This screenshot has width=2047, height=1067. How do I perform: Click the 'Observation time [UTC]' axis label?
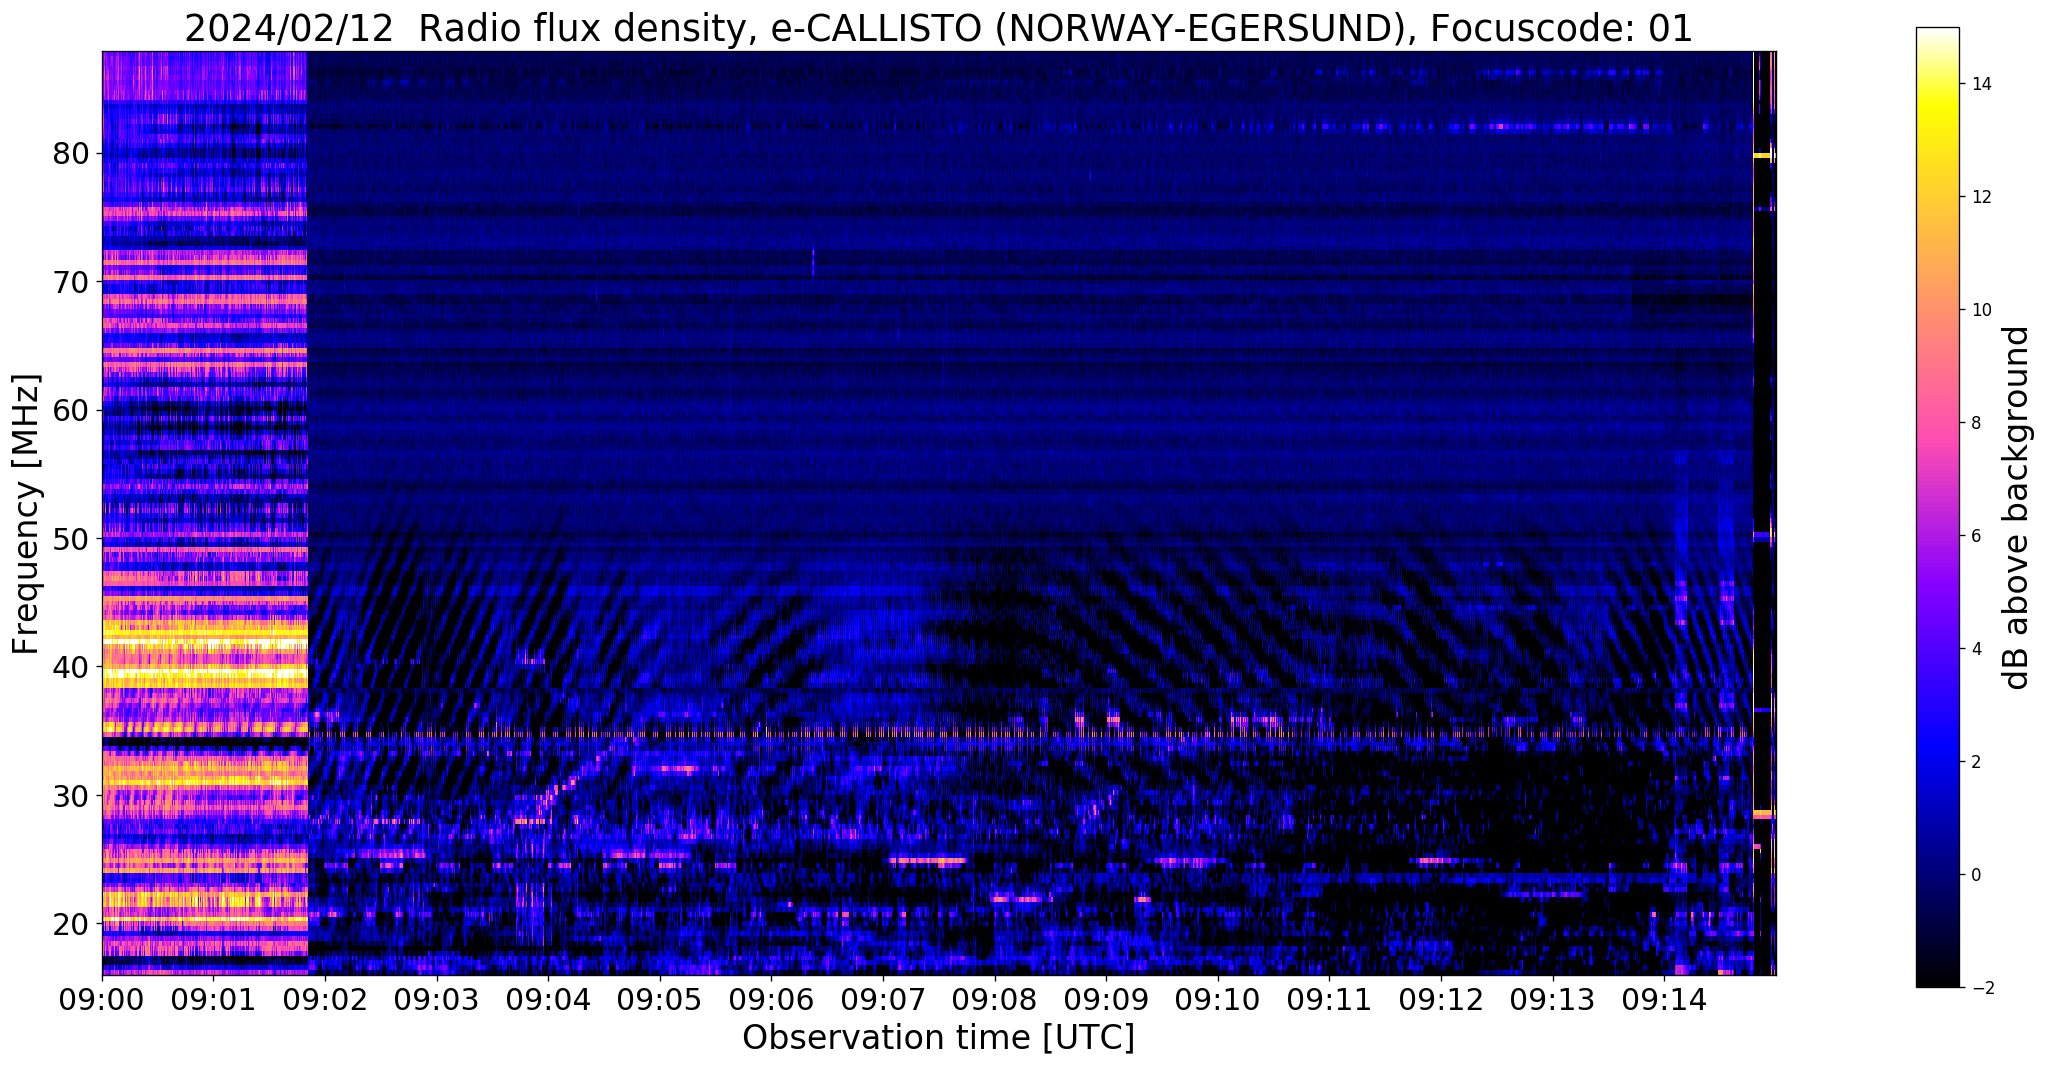point(938,1038)
